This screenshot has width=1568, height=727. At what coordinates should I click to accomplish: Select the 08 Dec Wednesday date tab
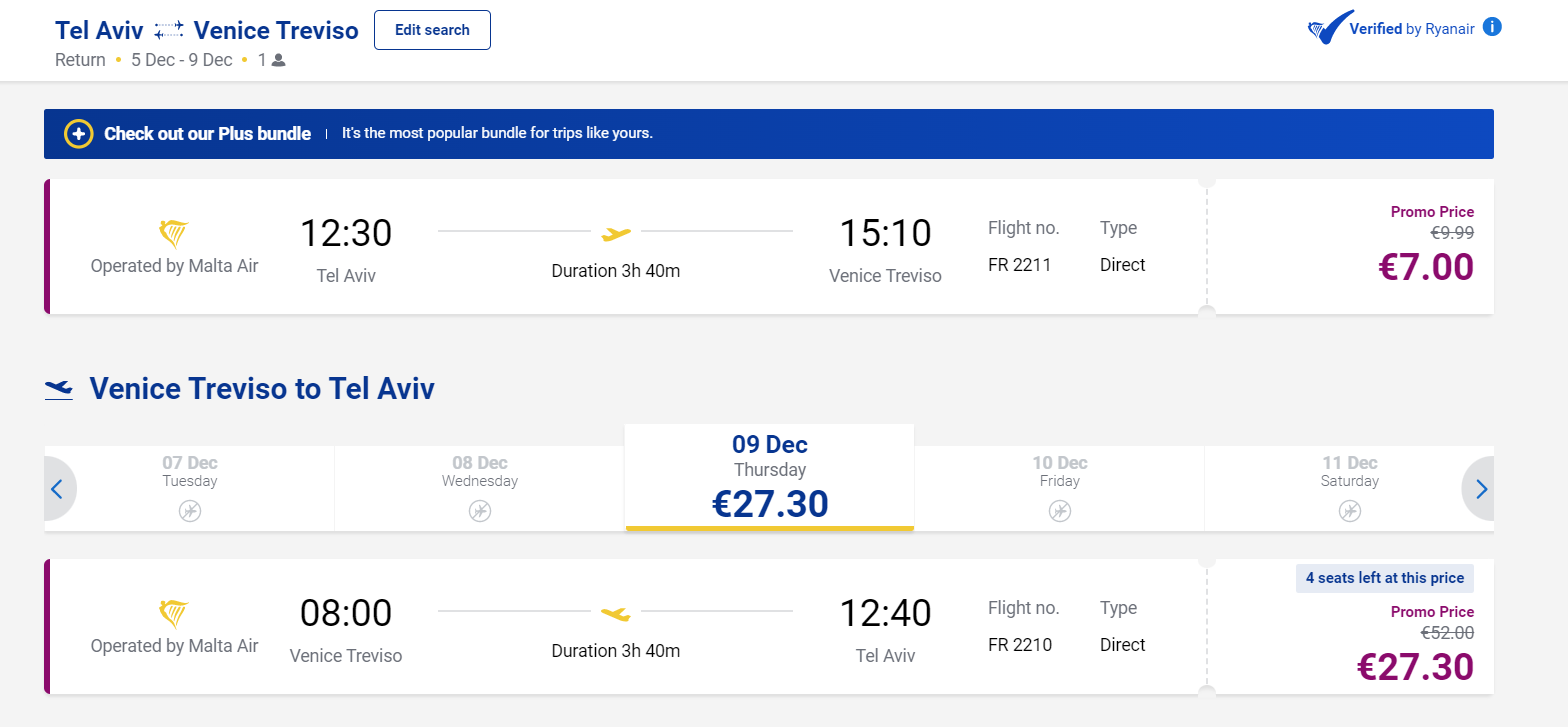click(480, 488)
